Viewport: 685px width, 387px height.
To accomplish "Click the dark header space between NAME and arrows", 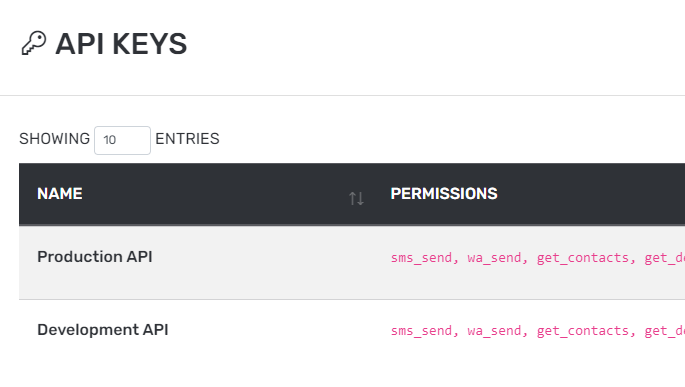I will pyautogui.click(x=214, y=194).
